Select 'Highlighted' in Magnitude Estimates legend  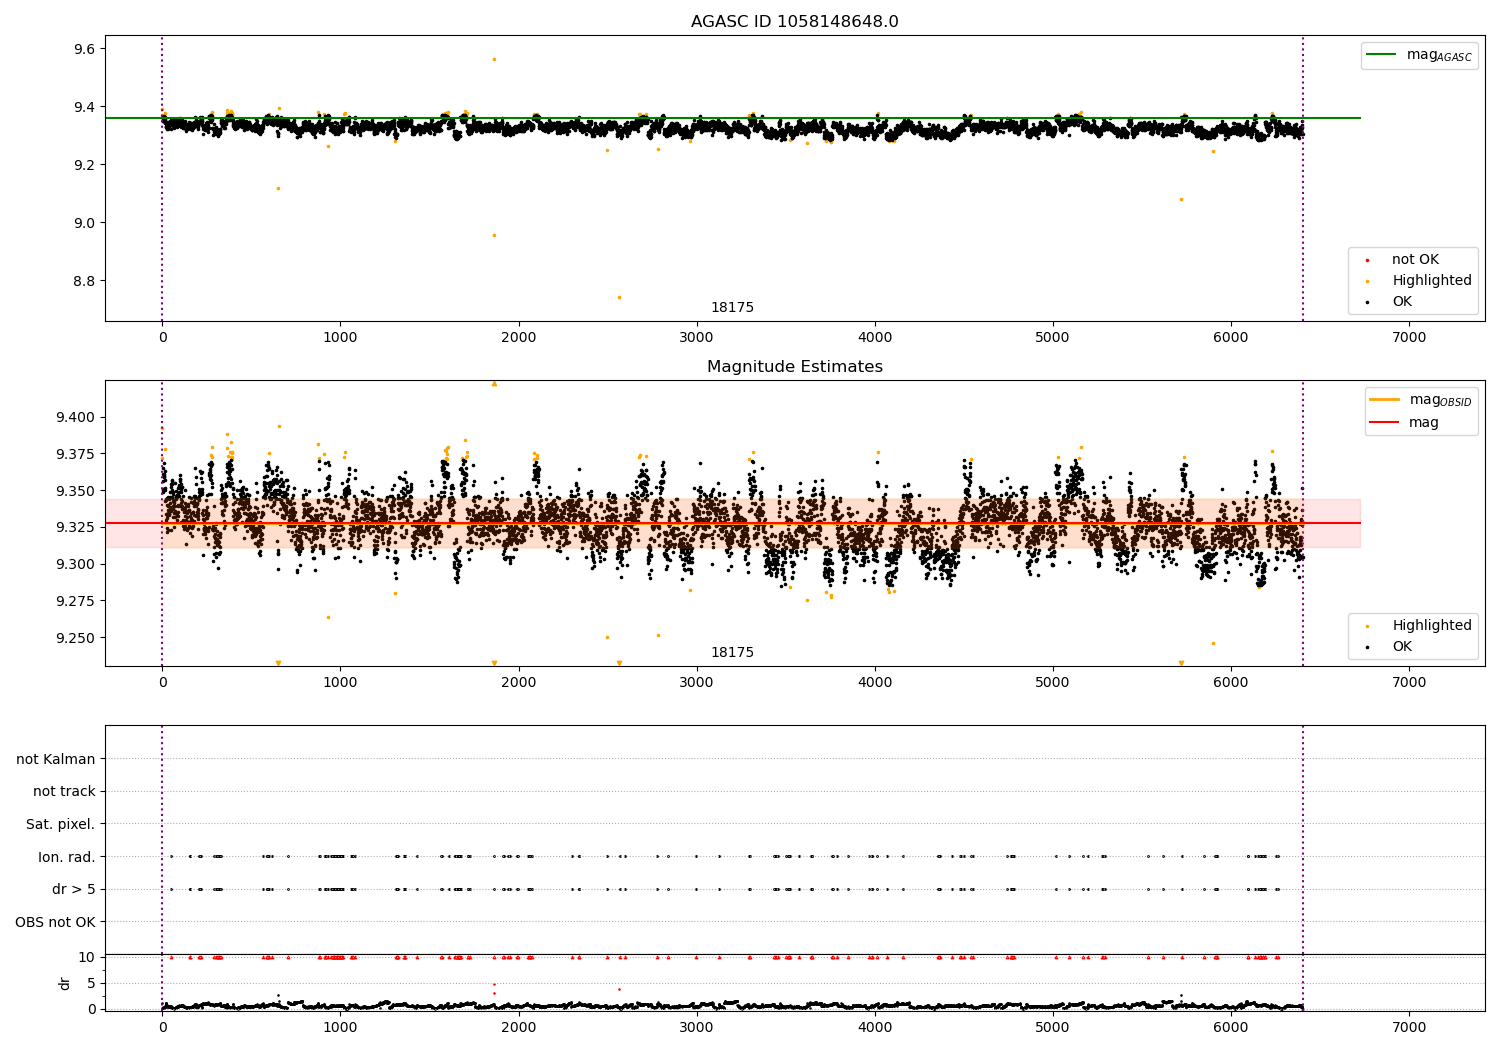[1432, 626]
